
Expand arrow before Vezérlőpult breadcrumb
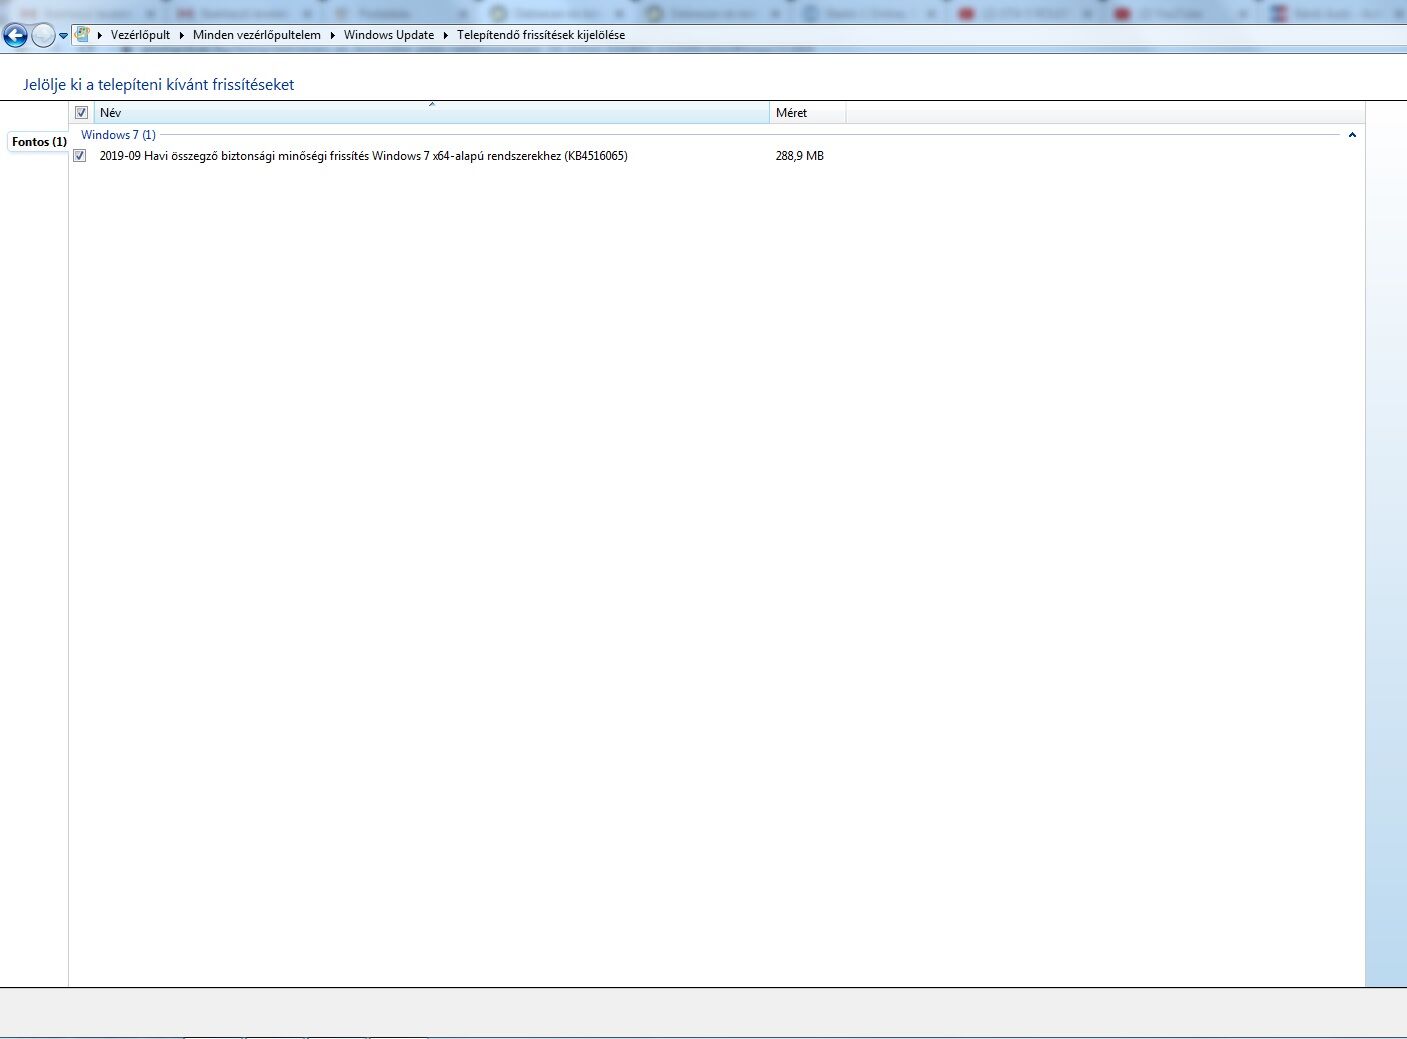[x=100, y=35]
